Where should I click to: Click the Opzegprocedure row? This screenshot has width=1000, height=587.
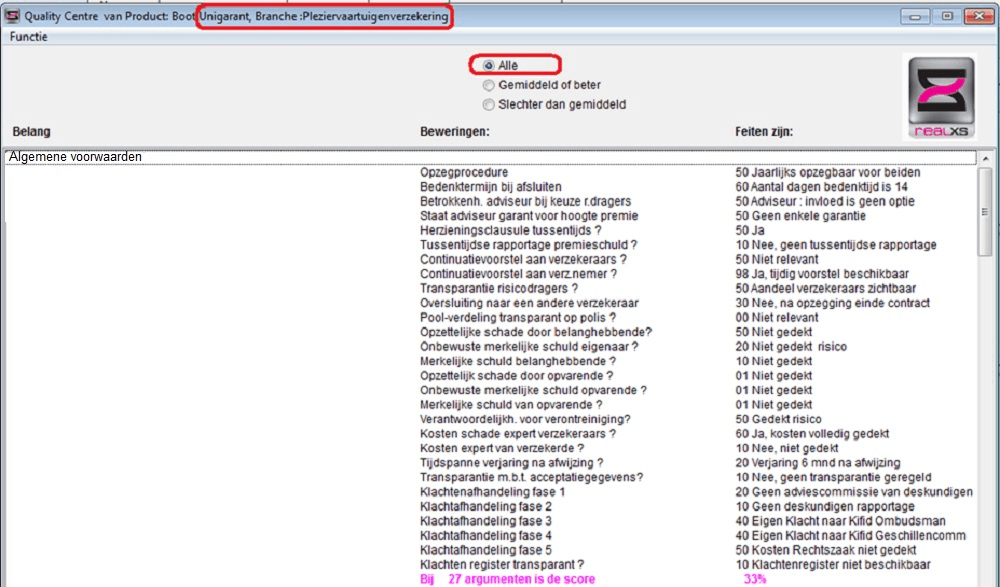point(464,172)
